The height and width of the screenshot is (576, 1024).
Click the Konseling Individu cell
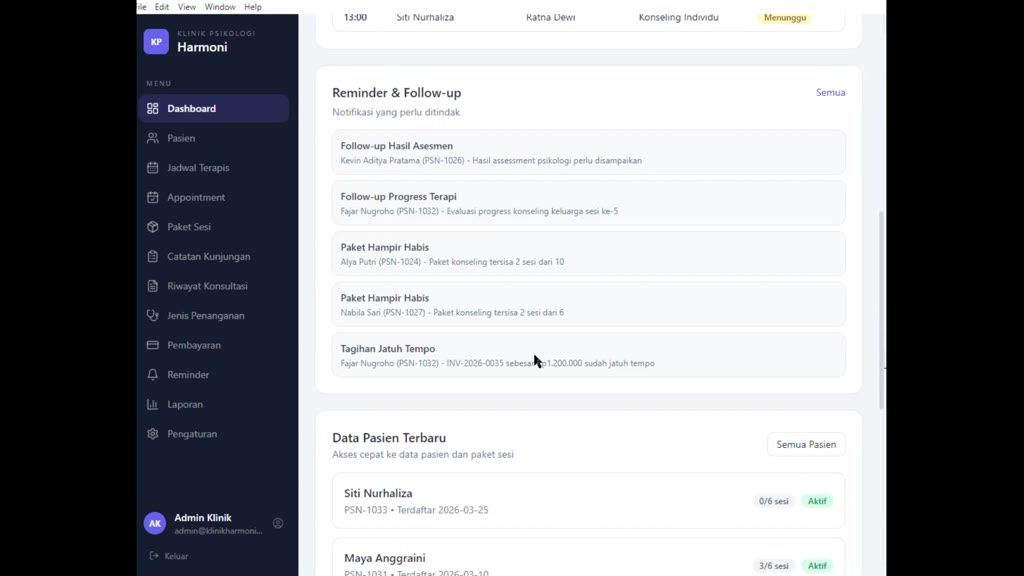pos(679,18)
